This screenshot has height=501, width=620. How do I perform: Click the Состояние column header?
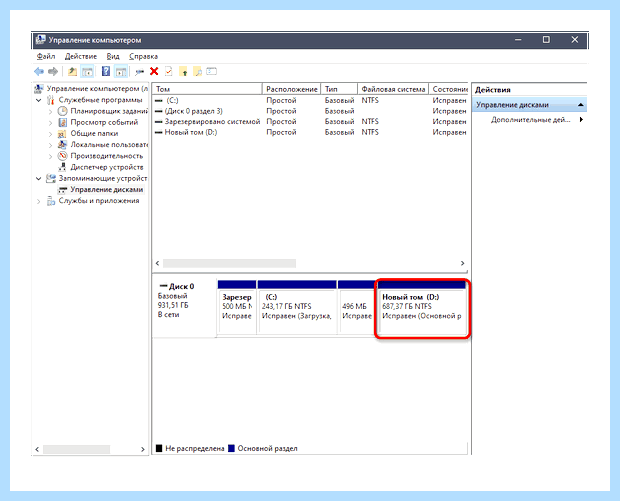pos(449,89)
